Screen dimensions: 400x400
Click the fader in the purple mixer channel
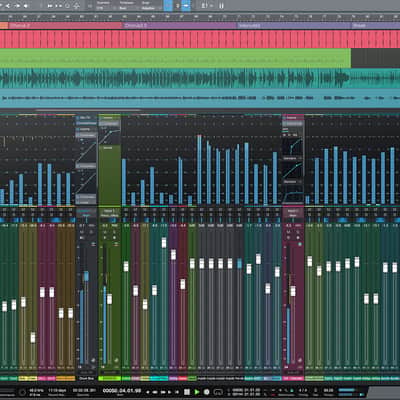tap(173, 254)
